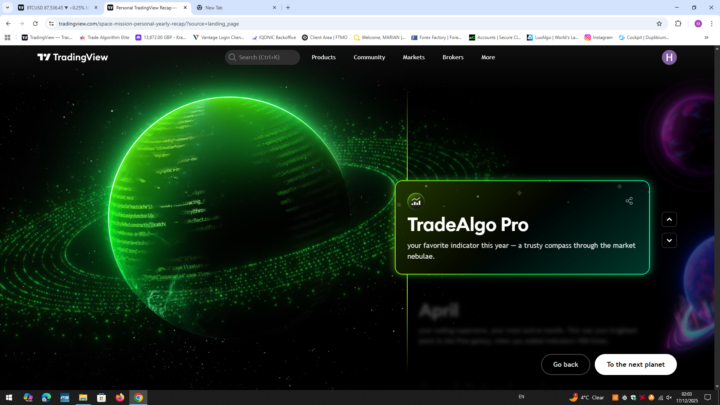Close the Personal TradingView Recap tab
This screenshot has height=405, width=720.
pos(185,8)
